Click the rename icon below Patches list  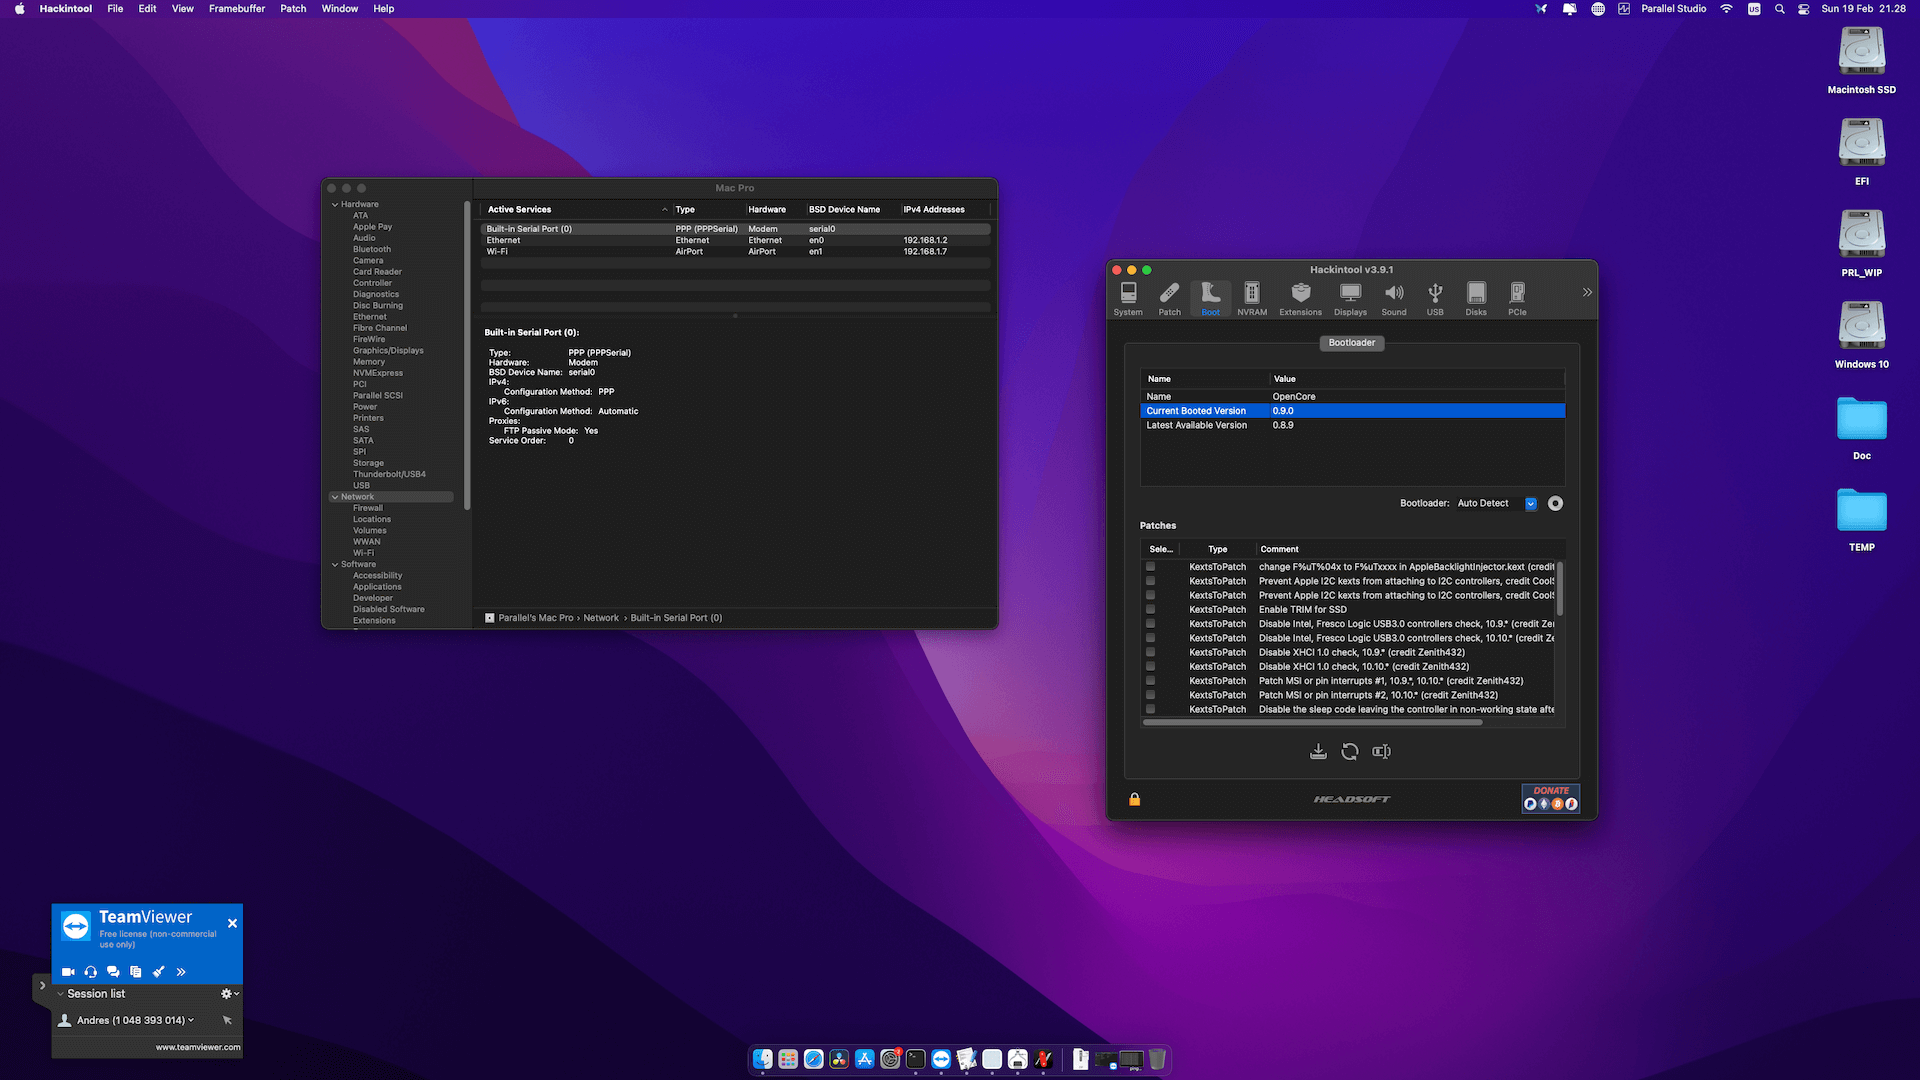[x=1381, y=751]
